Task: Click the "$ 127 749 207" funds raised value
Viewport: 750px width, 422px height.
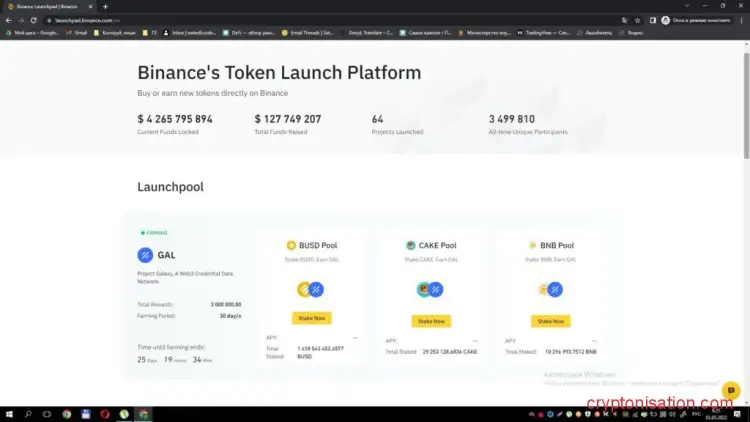Action: point(288,119)
